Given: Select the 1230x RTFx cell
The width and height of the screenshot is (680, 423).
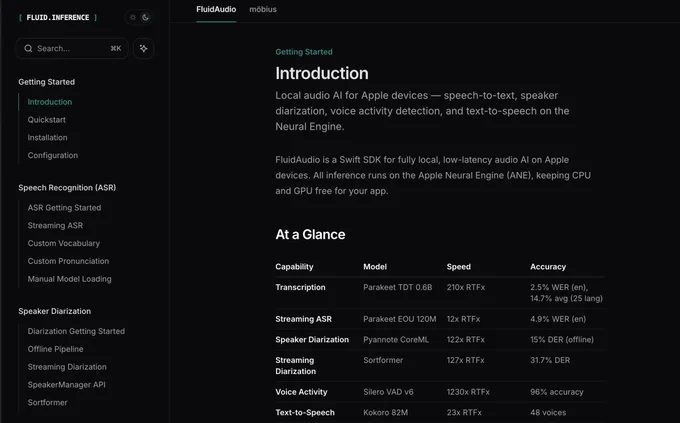Looking at the screenshot, I should pos(468,392).
